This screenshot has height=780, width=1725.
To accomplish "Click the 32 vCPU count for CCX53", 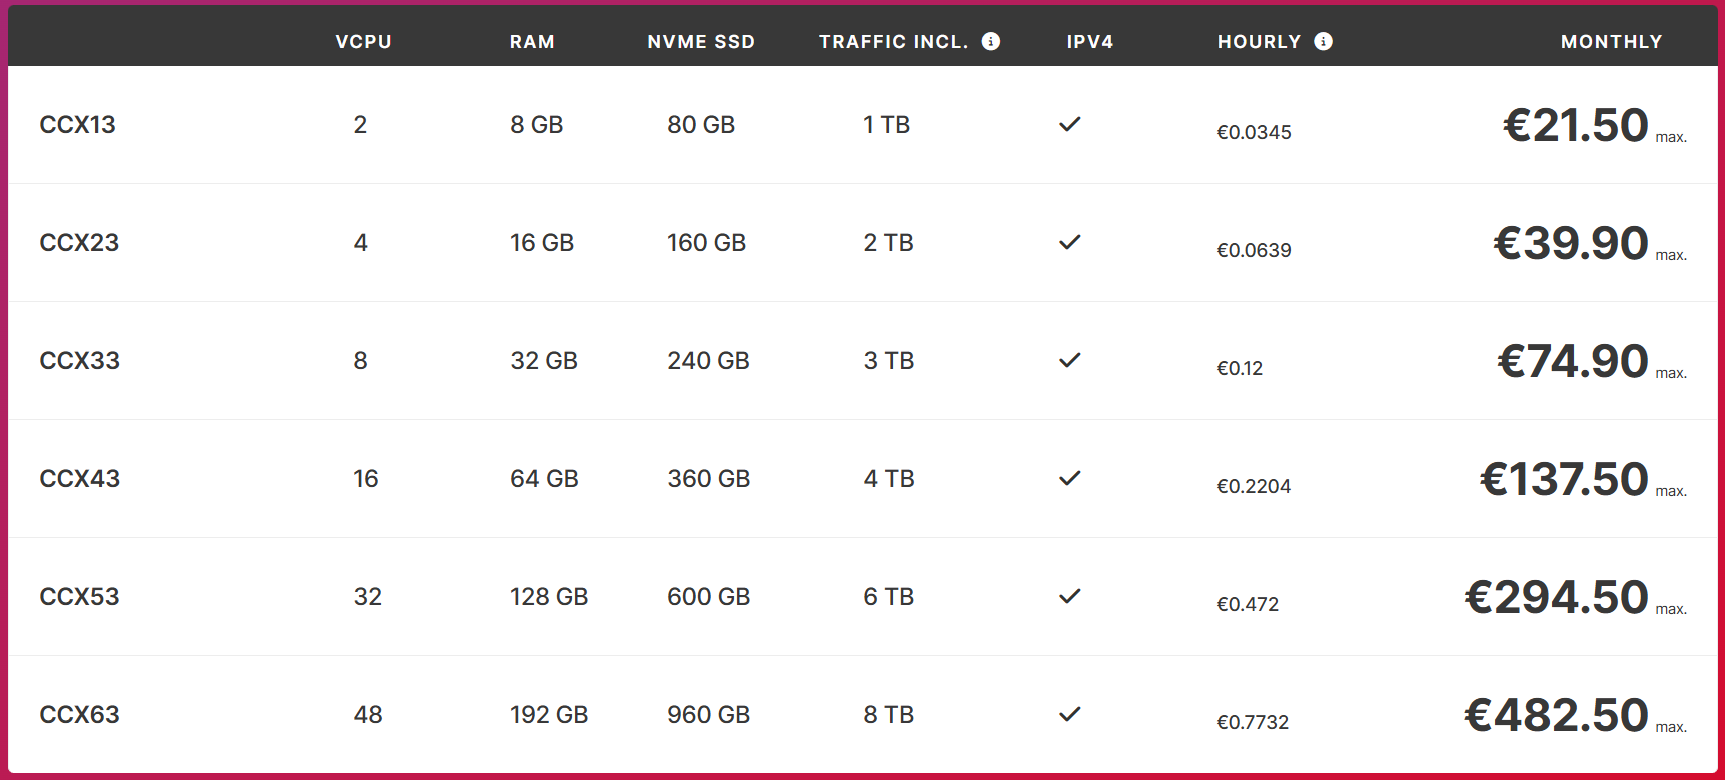I will [368, 597].
